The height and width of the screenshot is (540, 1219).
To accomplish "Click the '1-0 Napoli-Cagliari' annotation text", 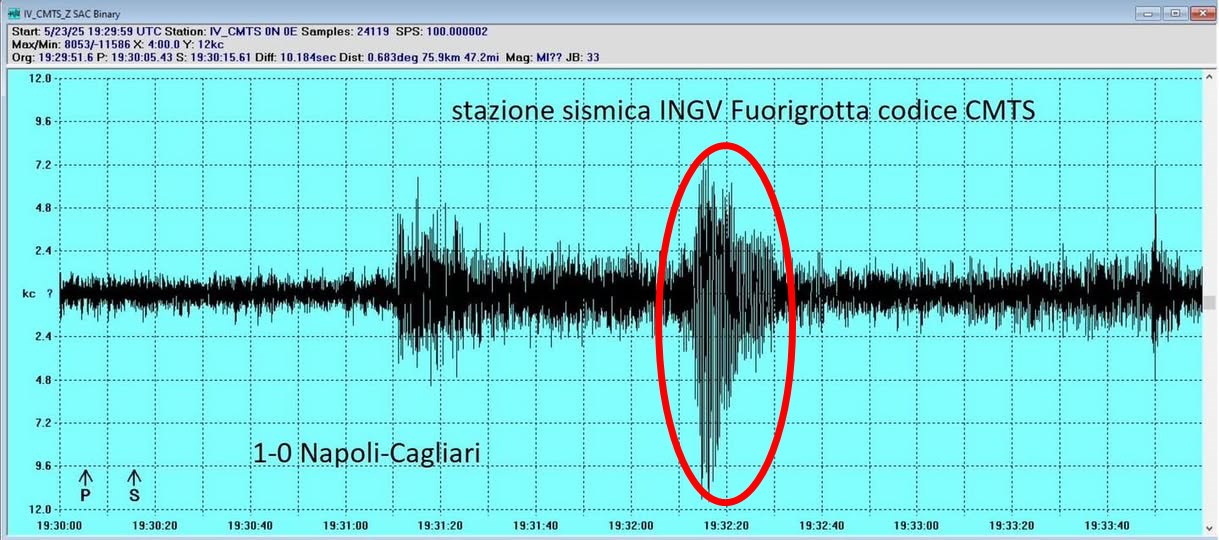I will point(366,454).
